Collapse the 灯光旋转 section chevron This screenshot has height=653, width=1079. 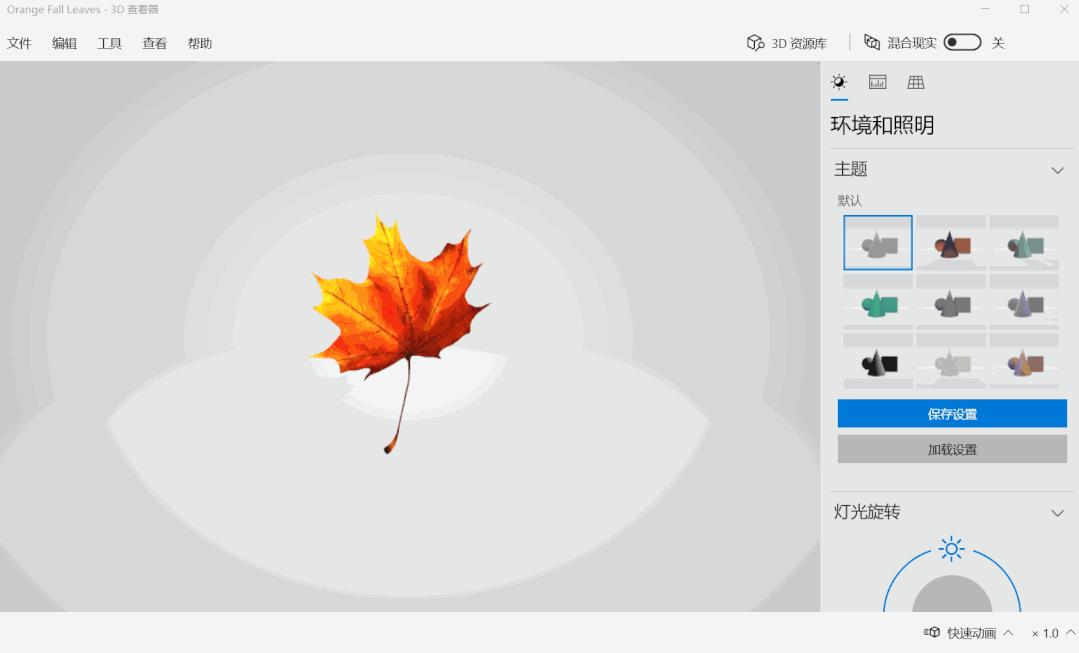(x=1057, y=513)
